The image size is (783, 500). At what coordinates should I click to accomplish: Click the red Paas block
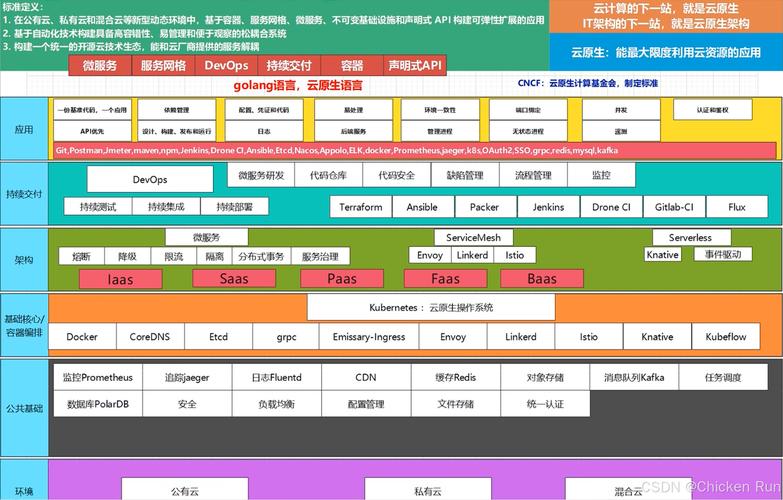(x=342, y=279)
